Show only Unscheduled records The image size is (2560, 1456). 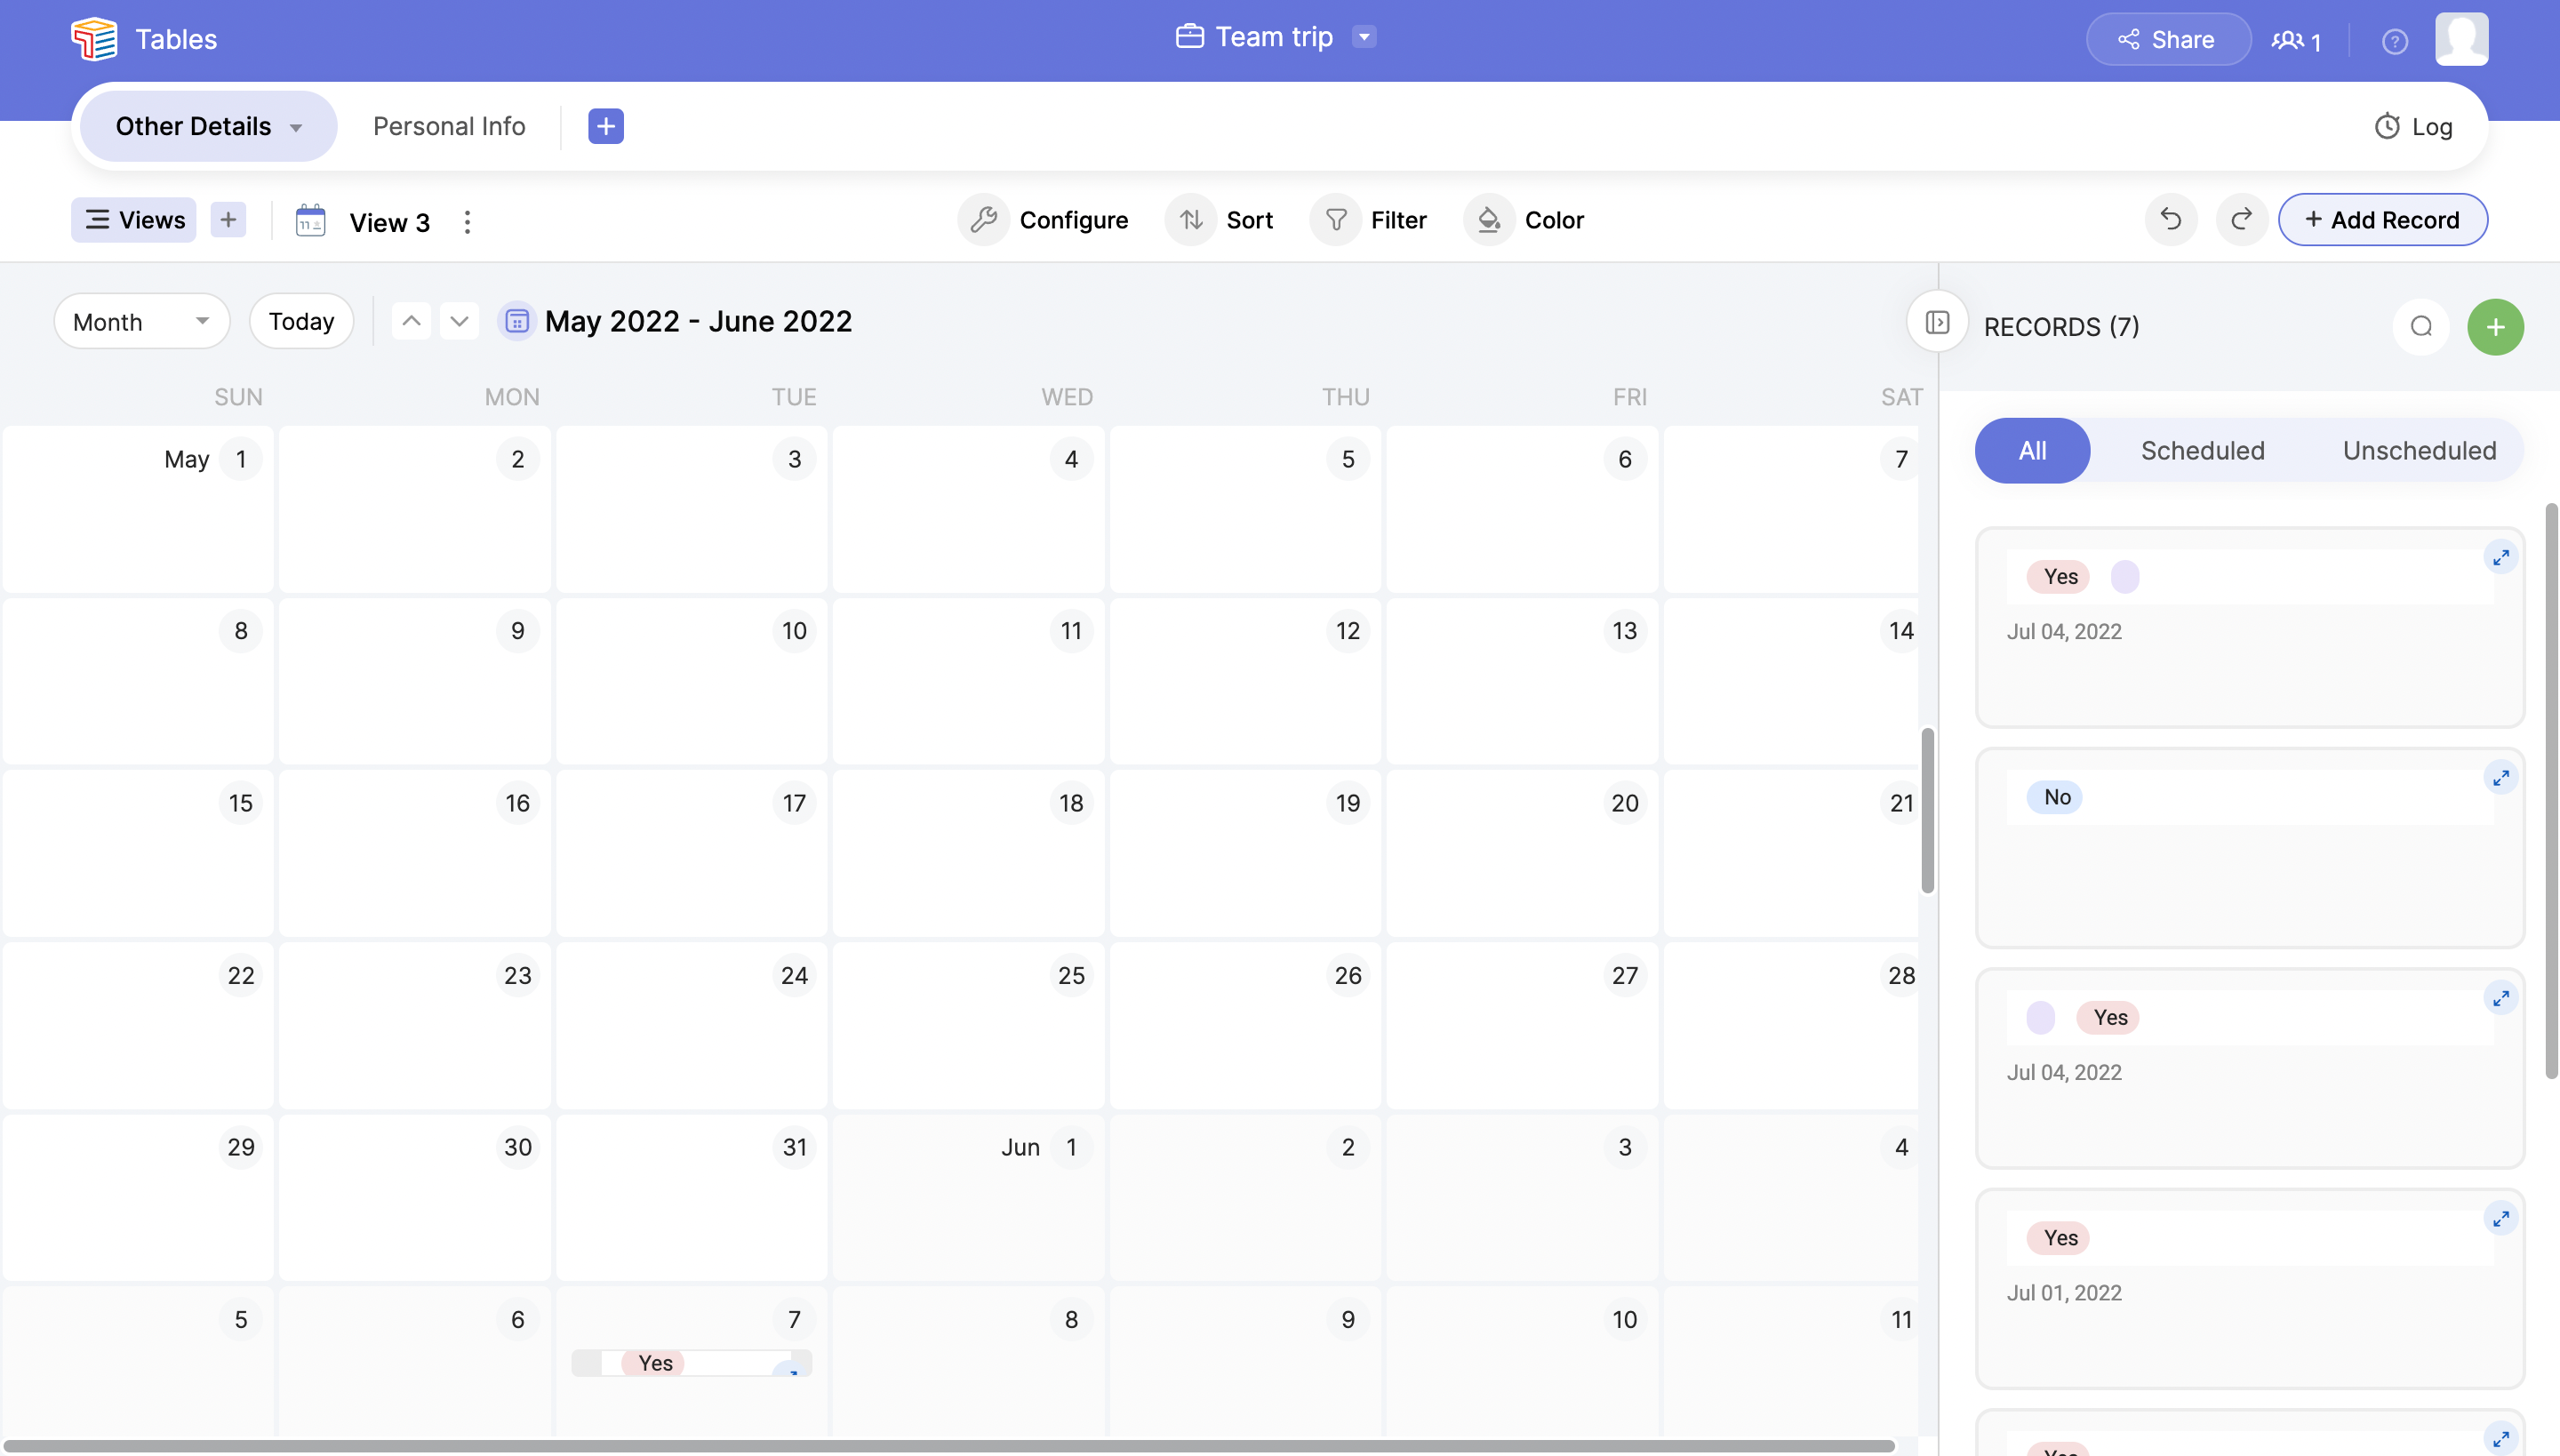tap(2419, 451)
